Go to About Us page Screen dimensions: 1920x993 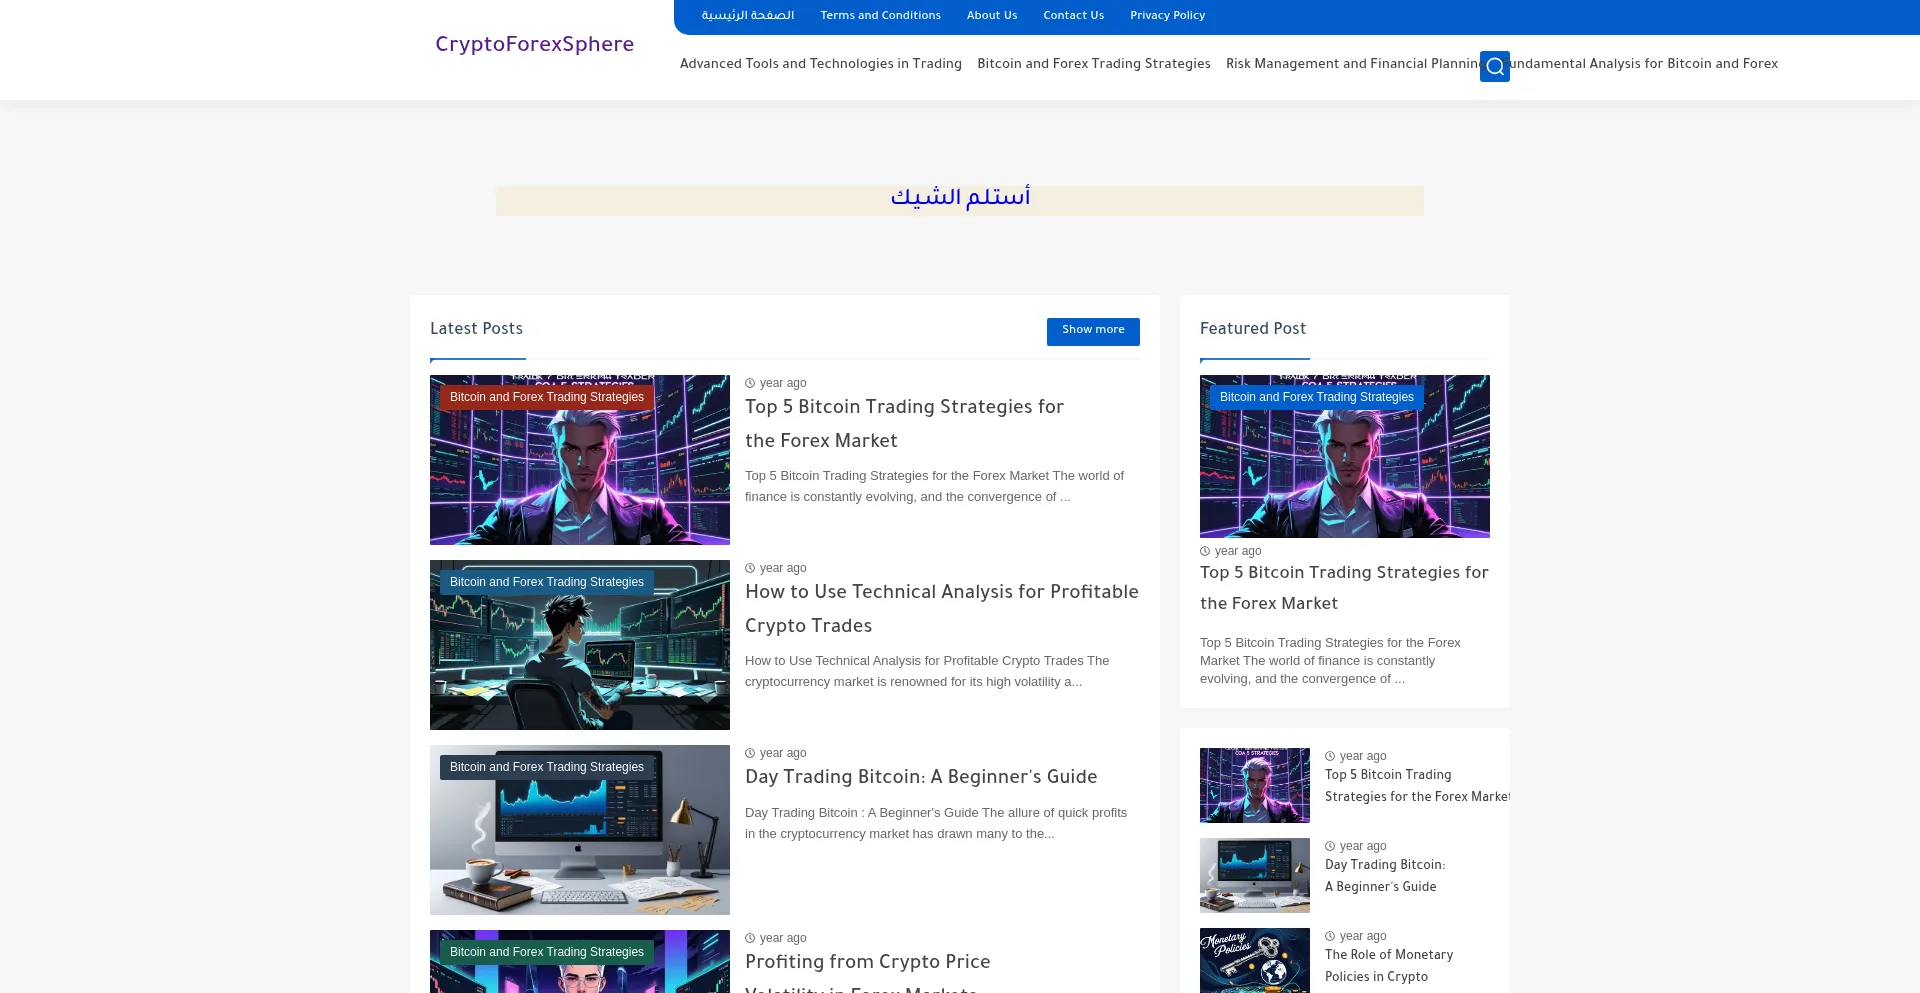click(991, 16)
